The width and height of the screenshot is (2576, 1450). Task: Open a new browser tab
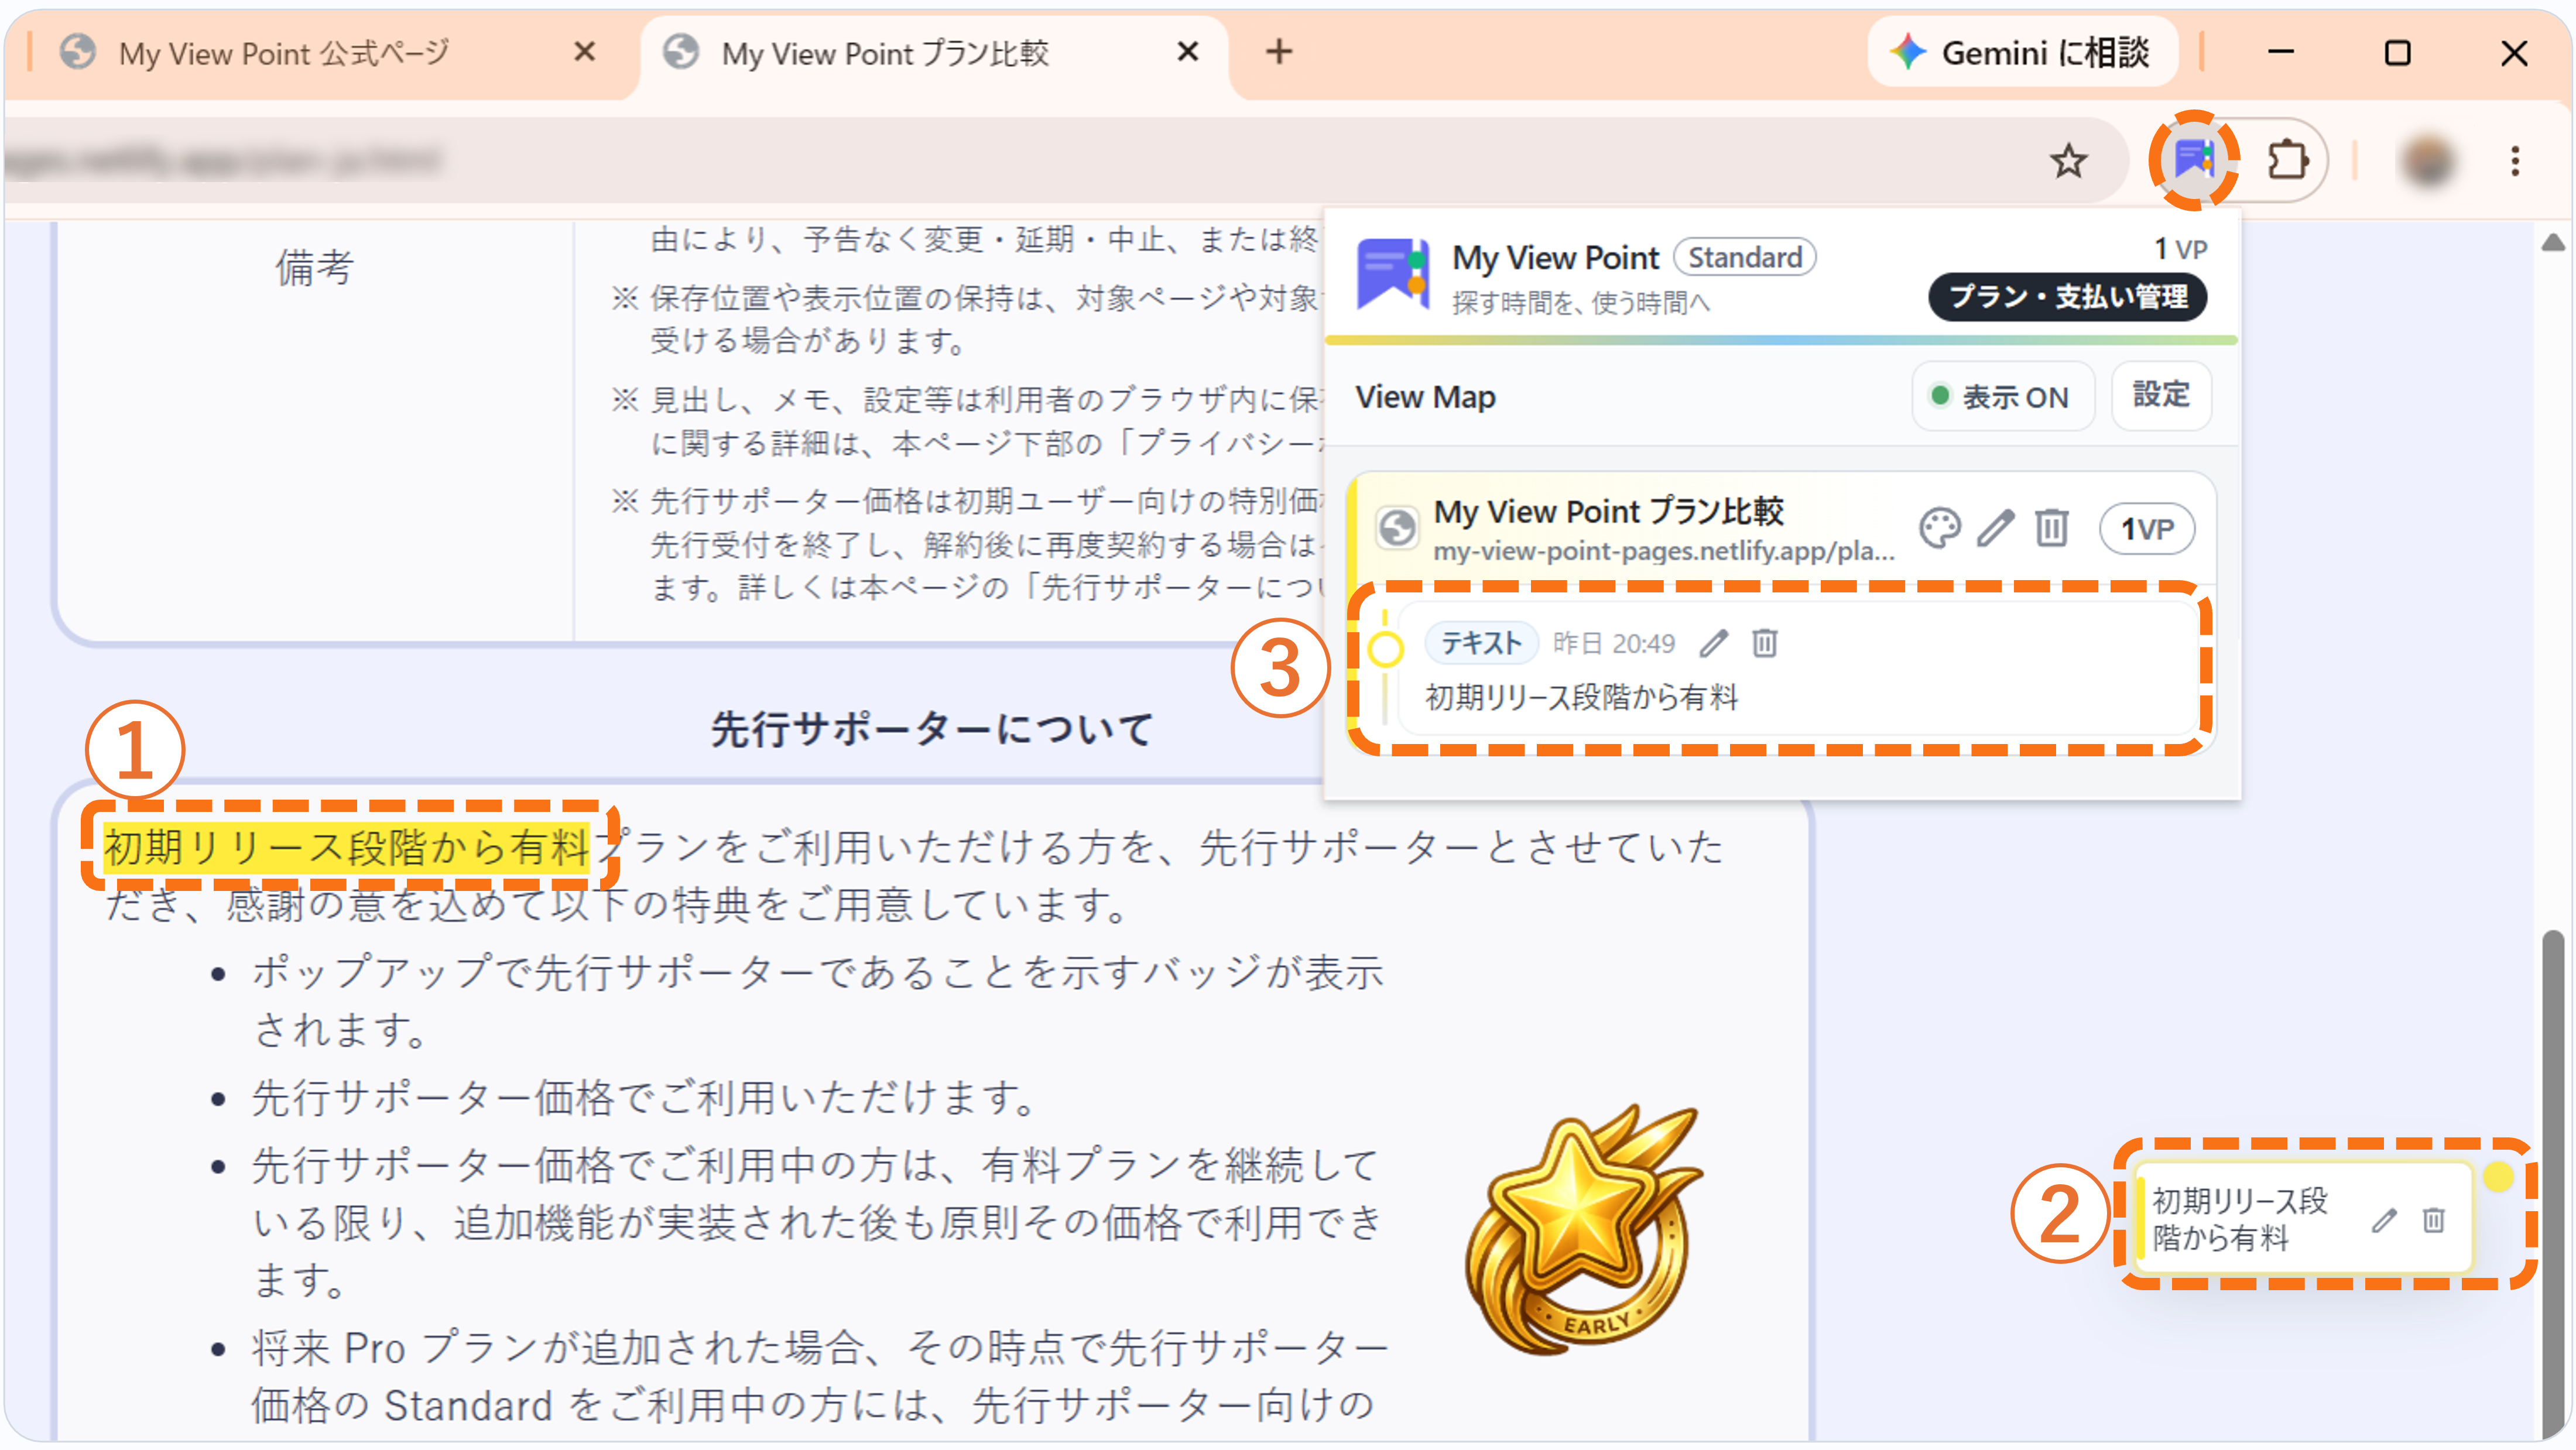1279,51
